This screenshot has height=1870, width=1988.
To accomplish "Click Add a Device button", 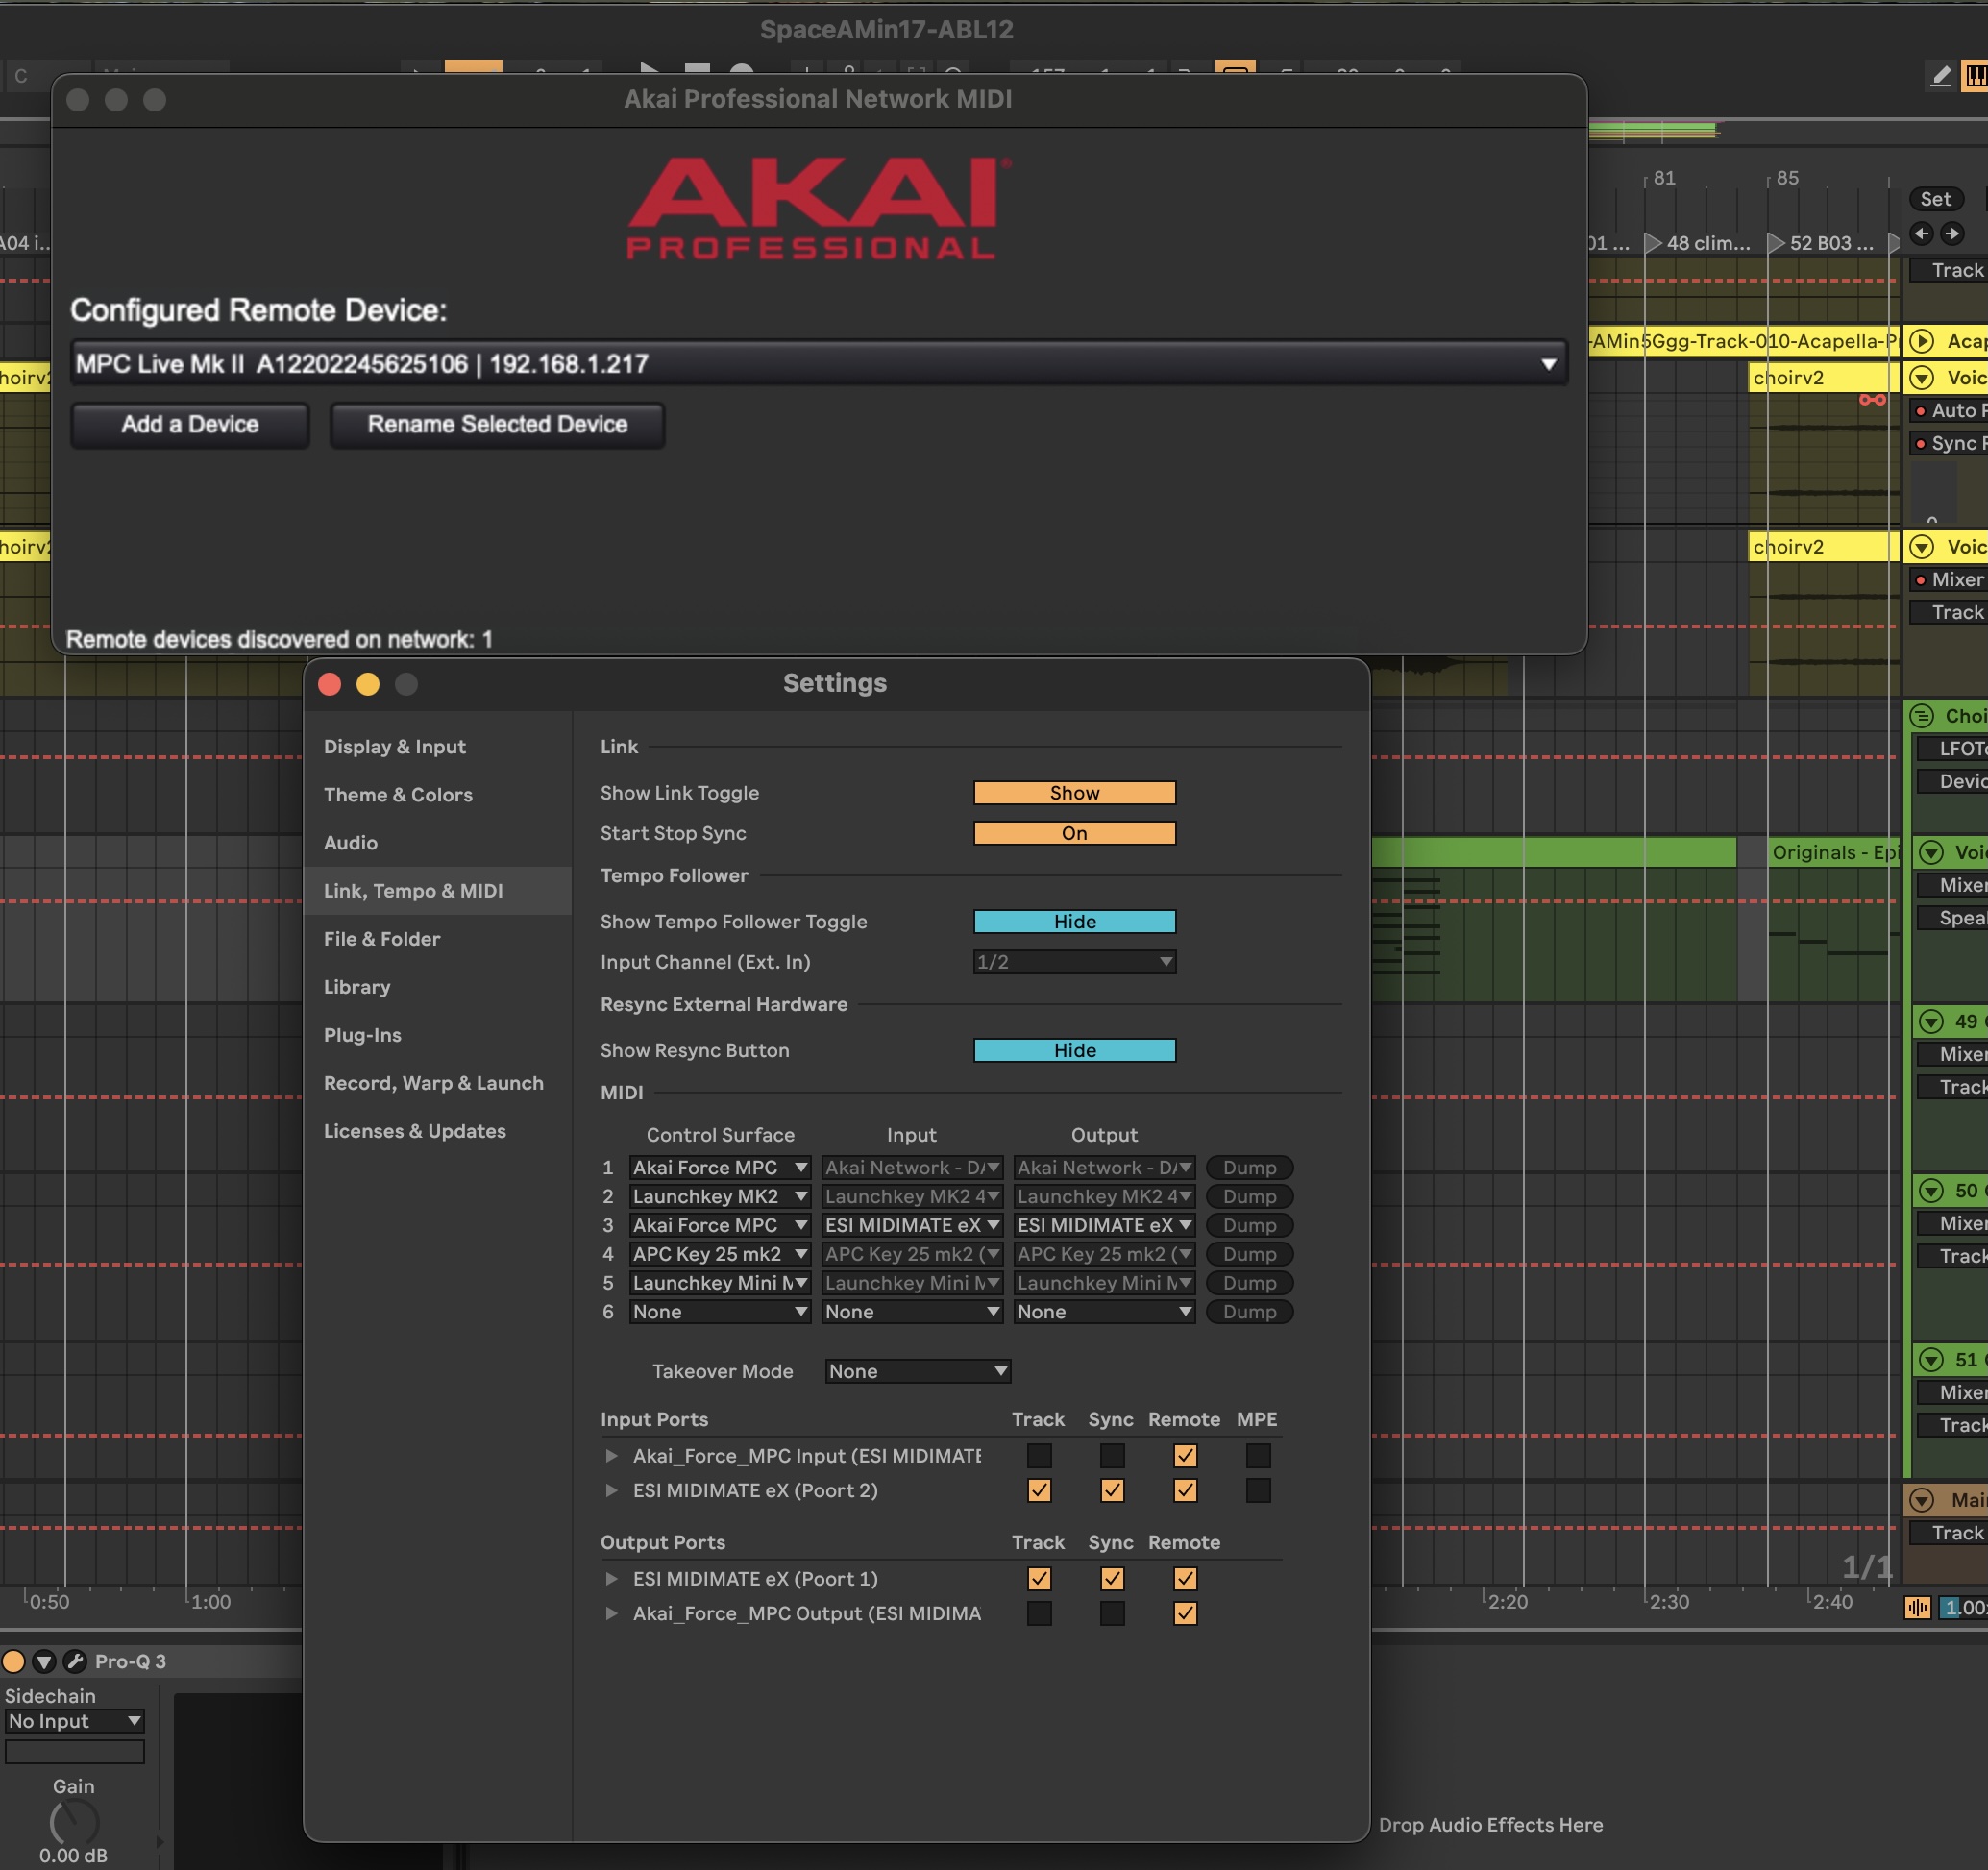I will [190, 425].
